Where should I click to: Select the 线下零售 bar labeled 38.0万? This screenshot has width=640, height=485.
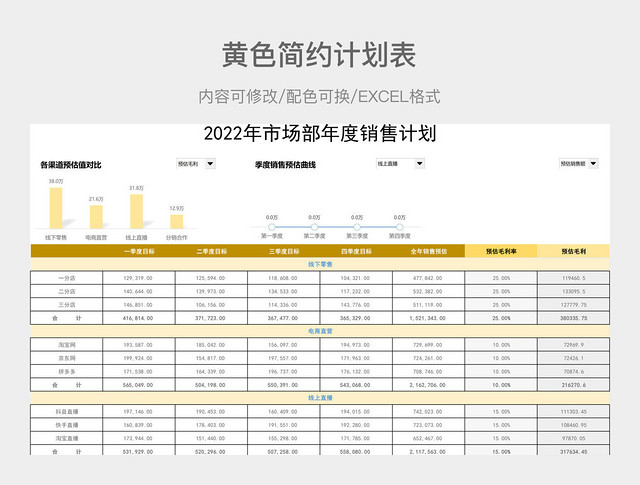56,208
